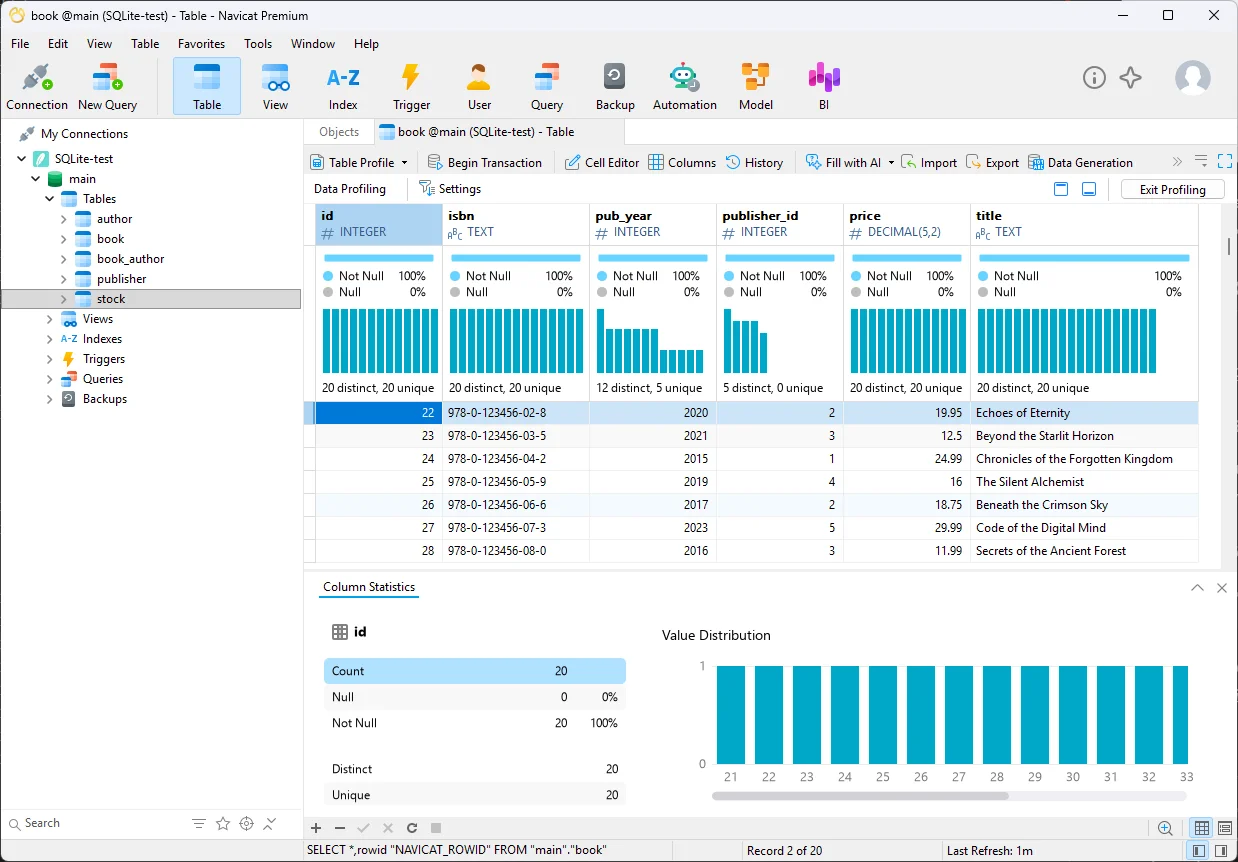The image size is (1238, 862).
Task: Open the Index objects button
Action: tap(343, 86)
